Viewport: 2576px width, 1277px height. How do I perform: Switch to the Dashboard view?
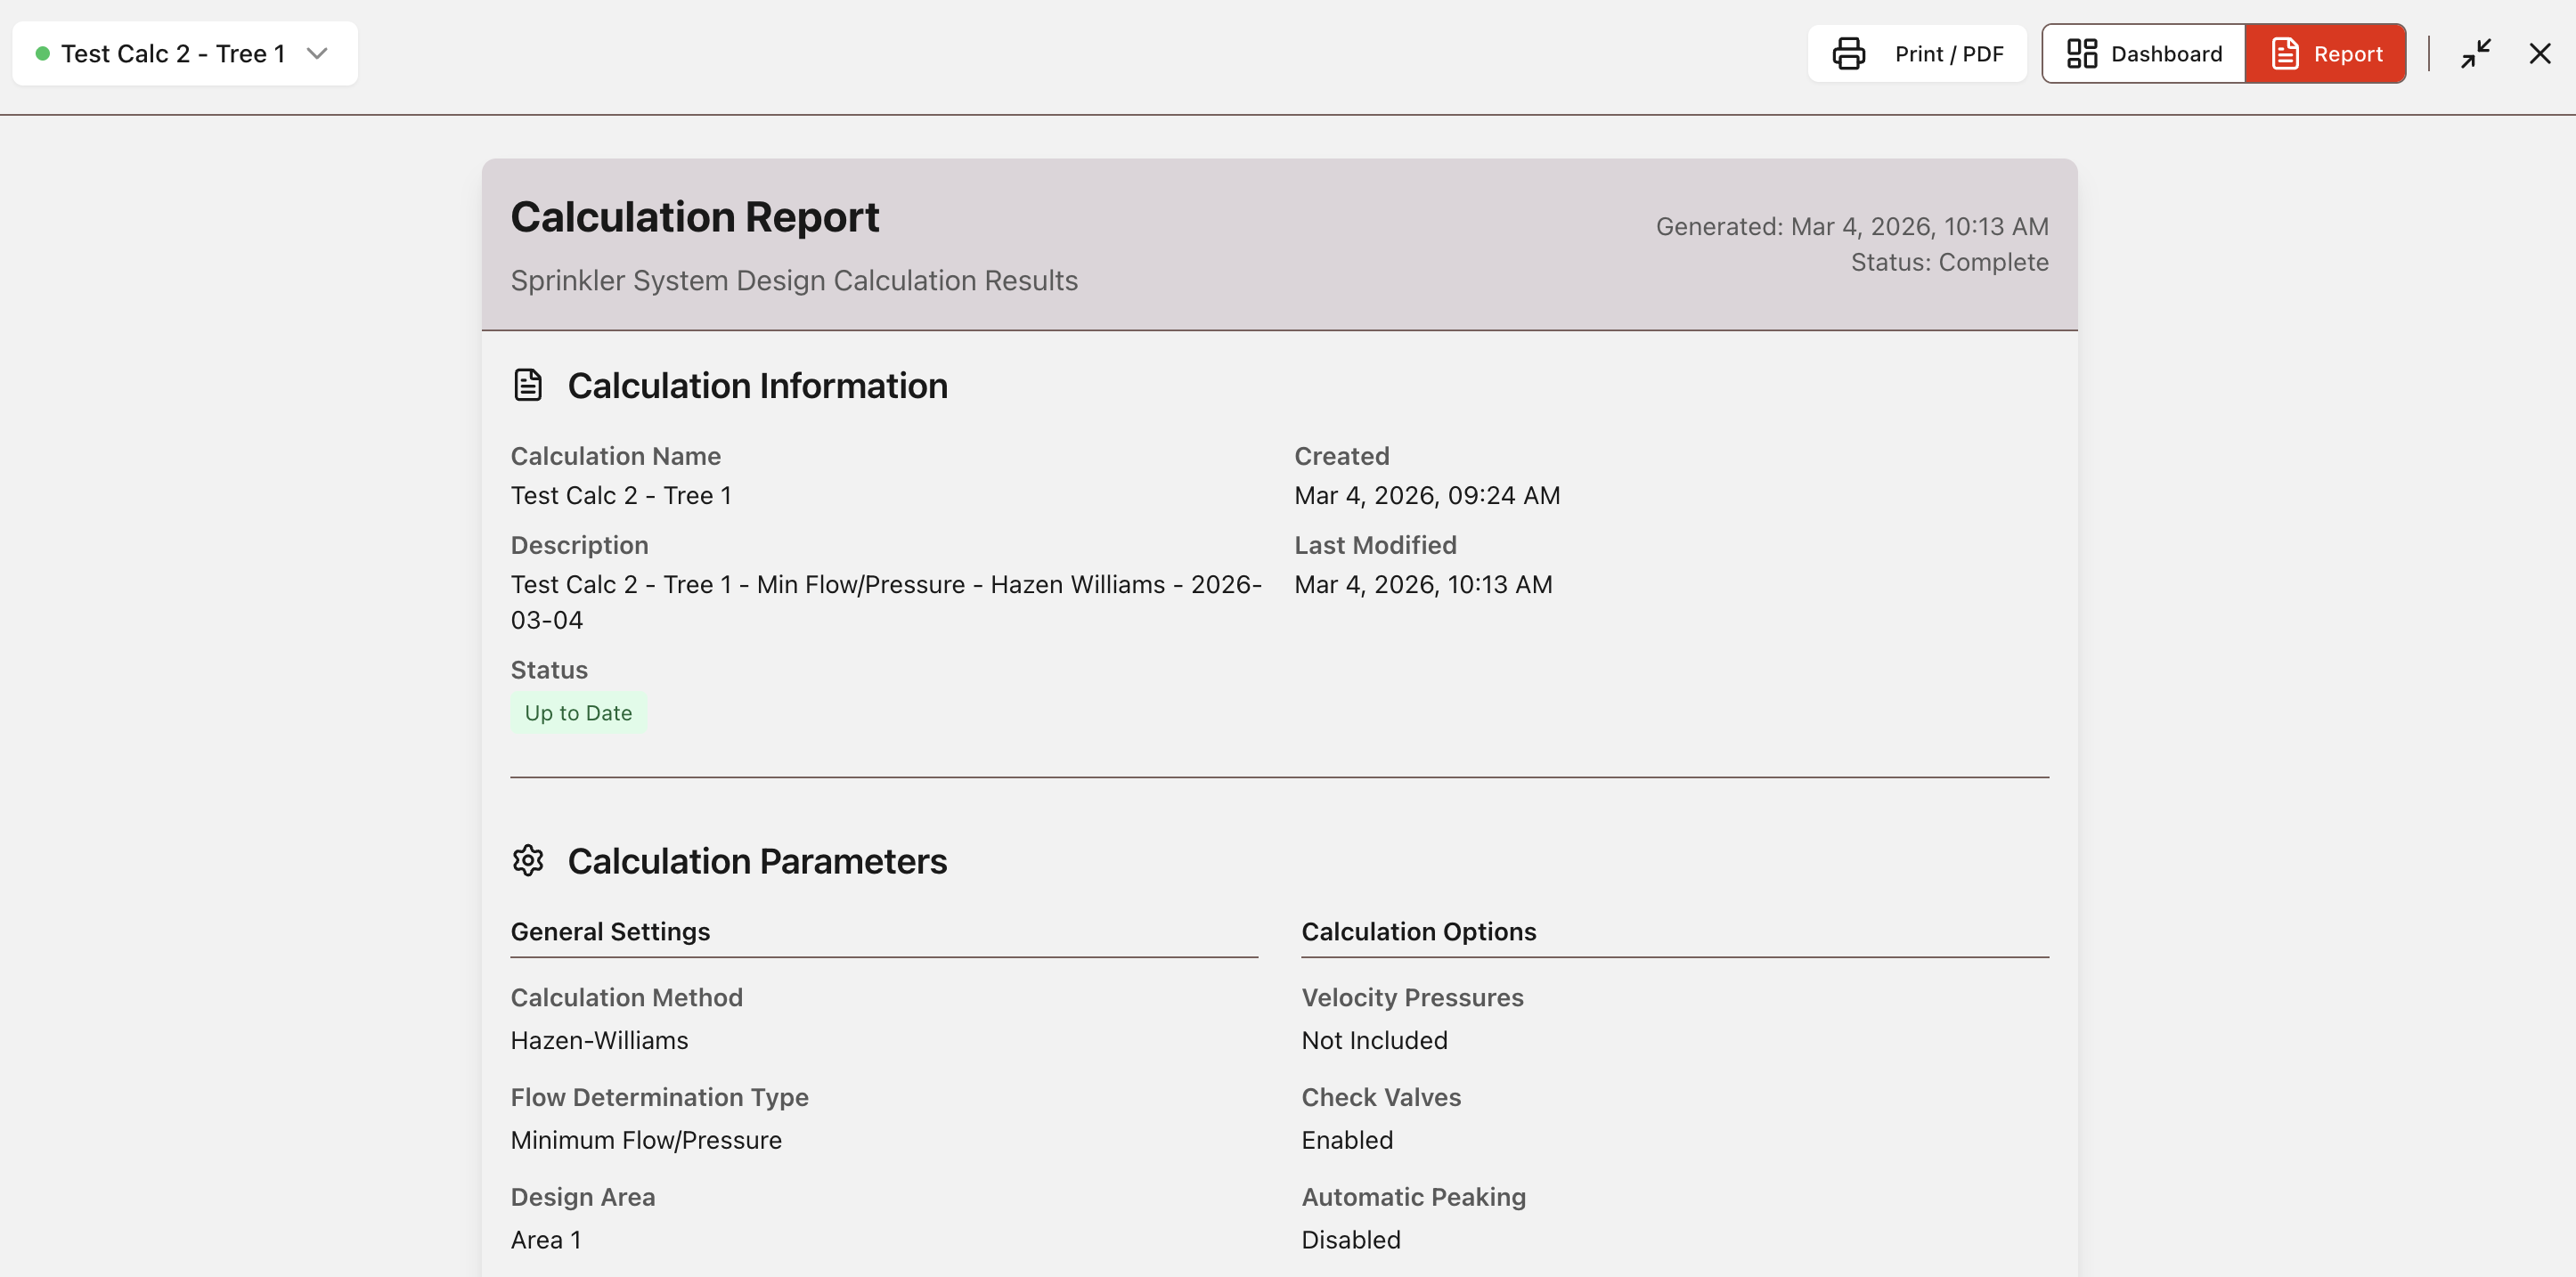[2144, 54]
